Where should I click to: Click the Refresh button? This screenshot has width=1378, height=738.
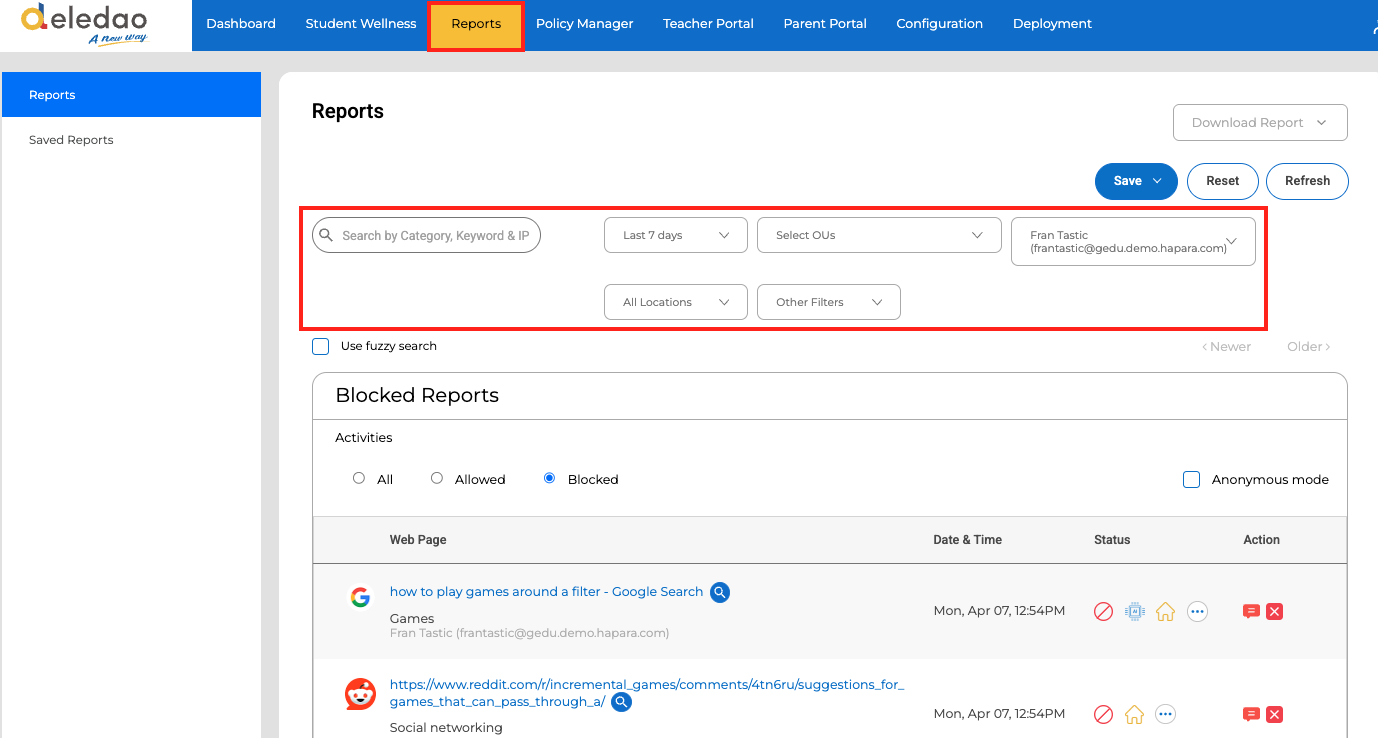1307,181
